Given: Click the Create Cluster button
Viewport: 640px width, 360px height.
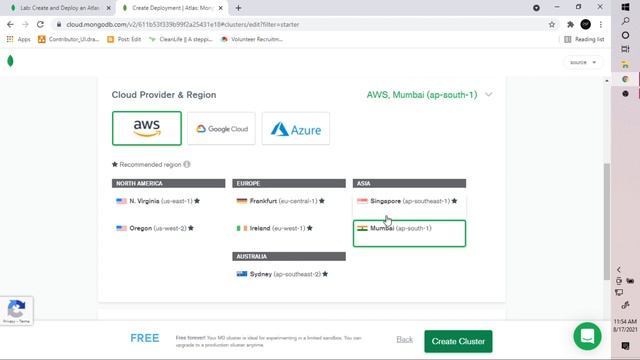Looking at the screenshot, I should [x=458, y=341].
